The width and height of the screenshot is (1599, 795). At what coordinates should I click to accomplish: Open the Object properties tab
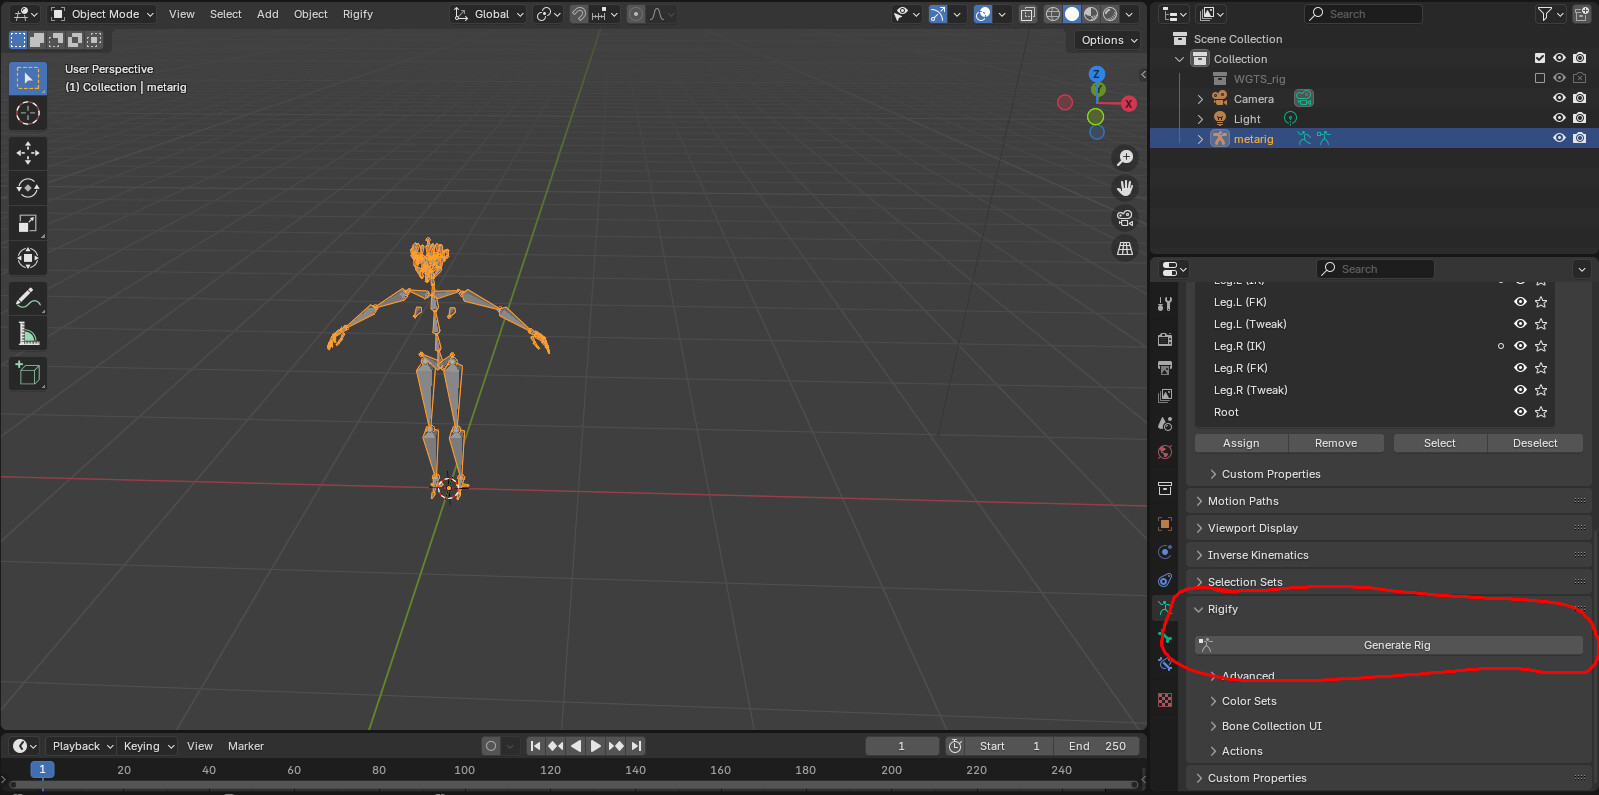[1165, 524]
